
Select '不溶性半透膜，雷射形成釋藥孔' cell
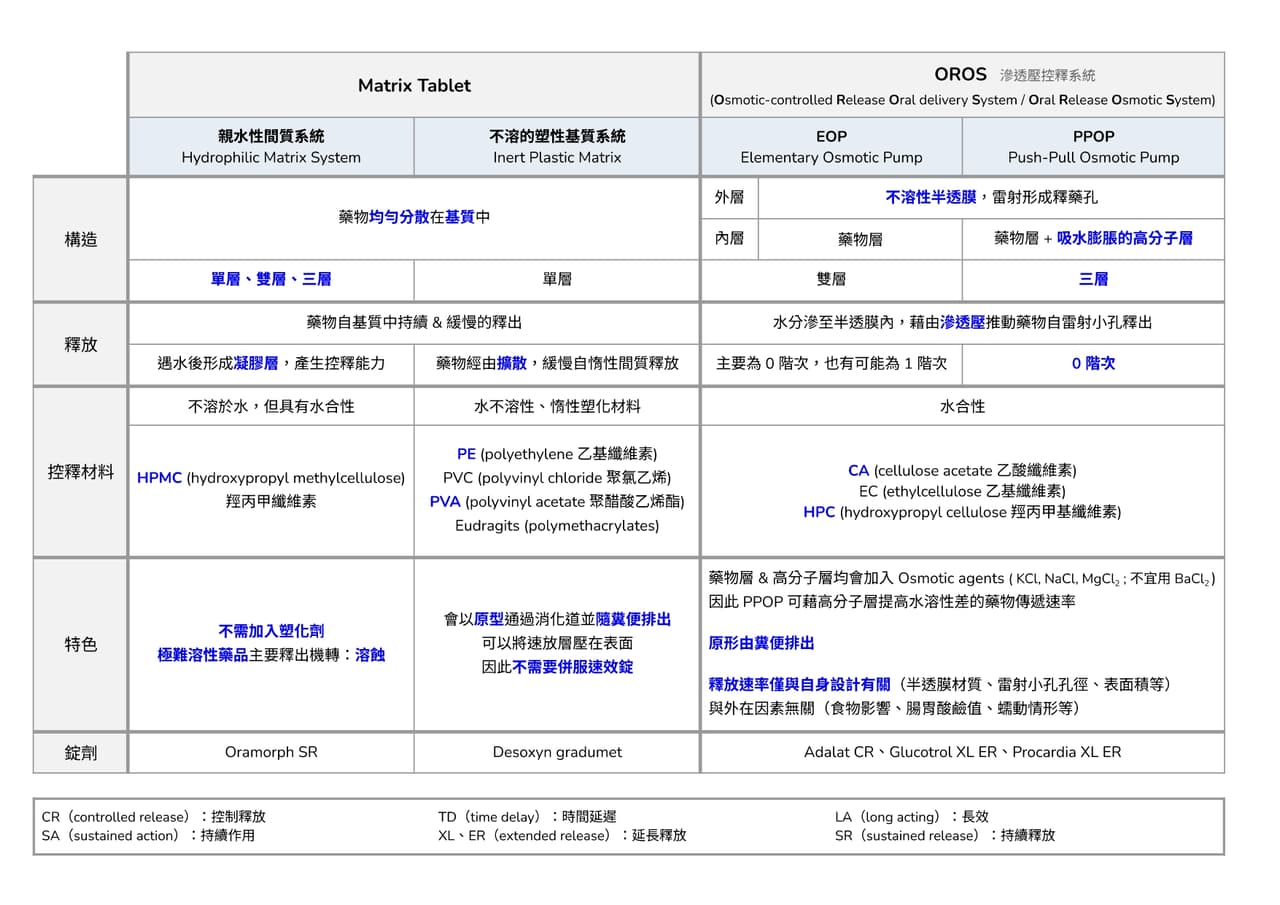991,198
